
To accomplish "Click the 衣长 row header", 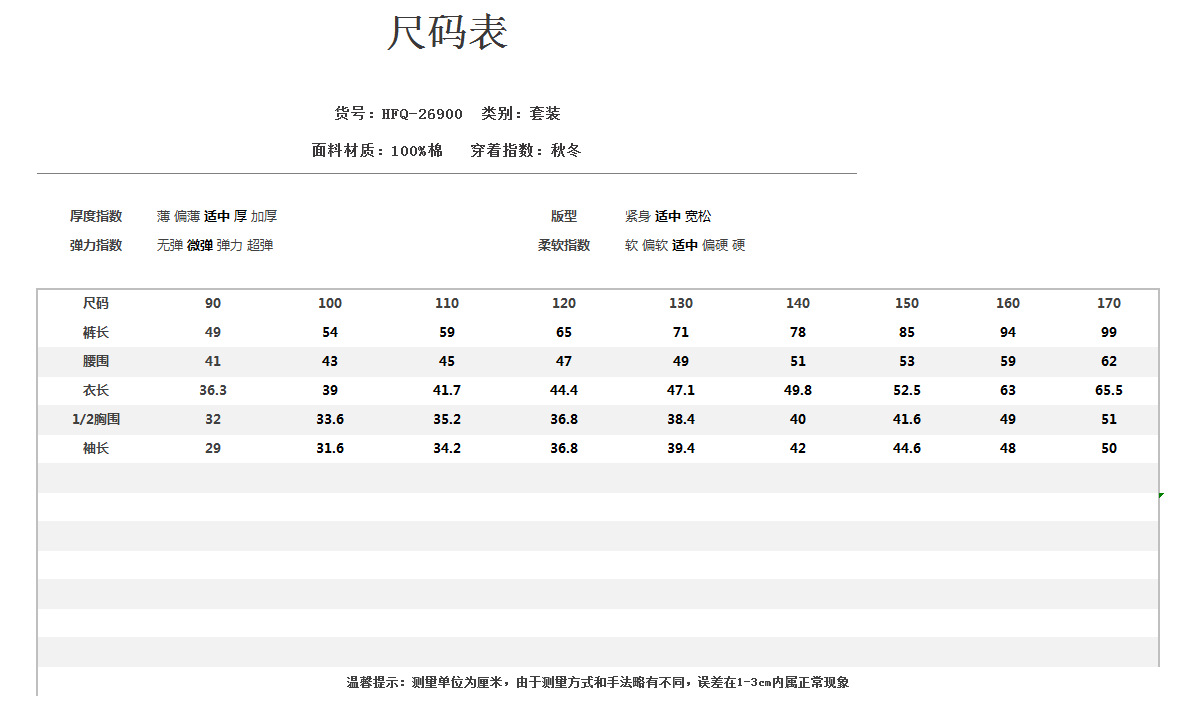I will click(x=96, y=390).
